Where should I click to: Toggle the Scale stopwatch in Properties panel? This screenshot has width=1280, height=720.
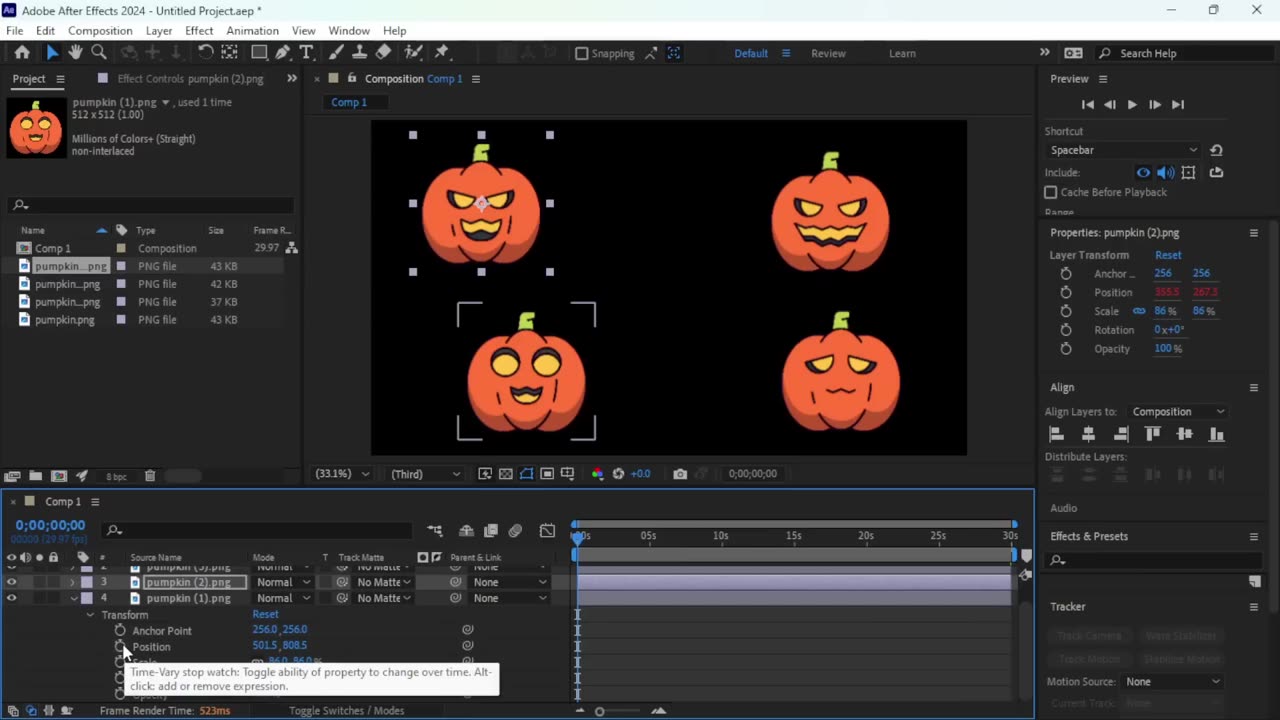[1066, 311]
